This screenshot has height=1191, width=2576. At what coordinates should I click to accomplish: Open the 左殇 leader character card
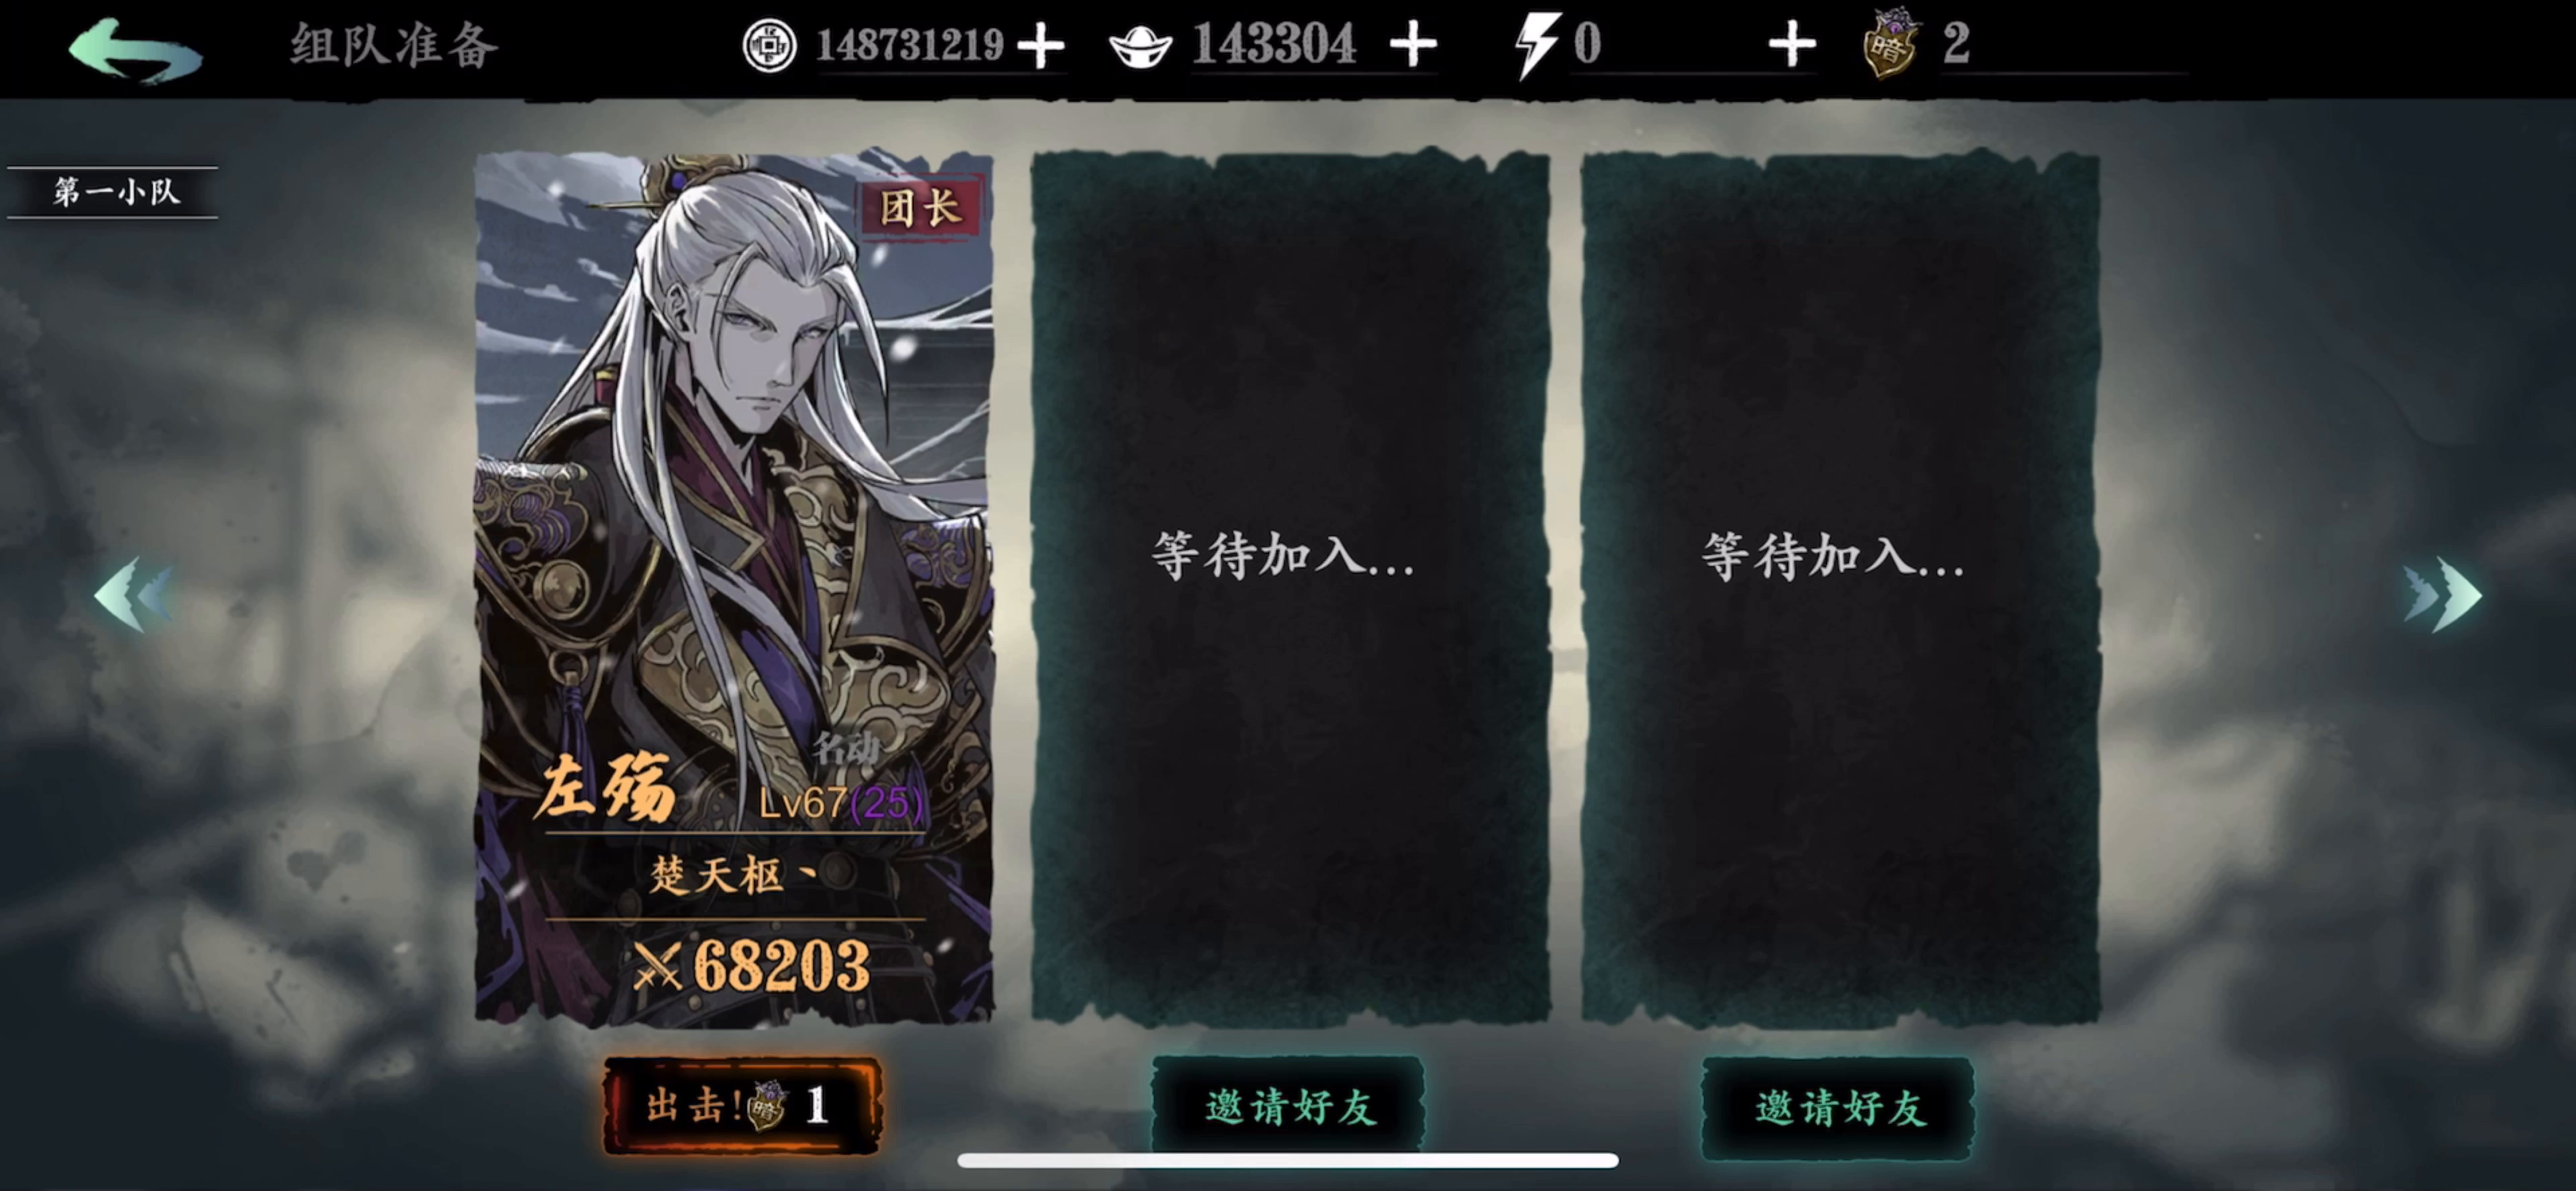(x=734, y=590)
